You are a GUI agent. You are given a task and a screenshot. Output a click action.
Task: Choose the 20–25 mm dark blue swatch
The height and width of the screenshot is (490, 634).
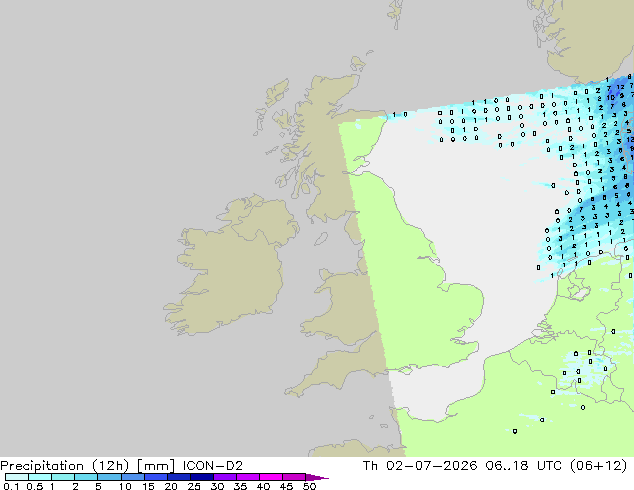[x=178, y=477]
